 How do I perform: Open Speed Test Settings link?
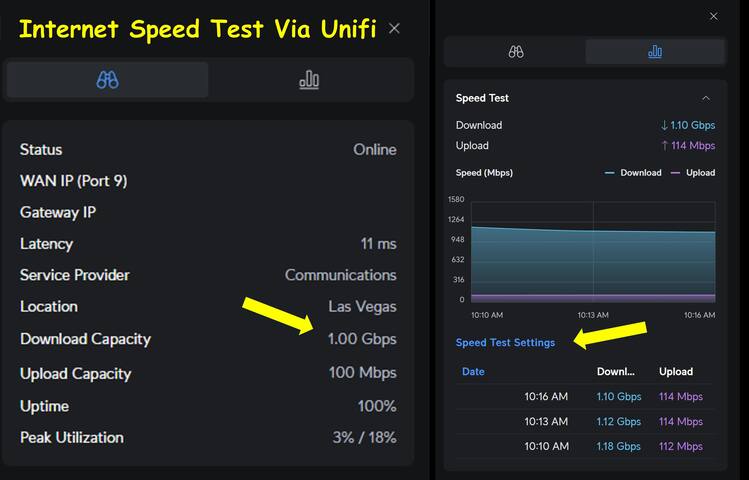click(505, 343)
